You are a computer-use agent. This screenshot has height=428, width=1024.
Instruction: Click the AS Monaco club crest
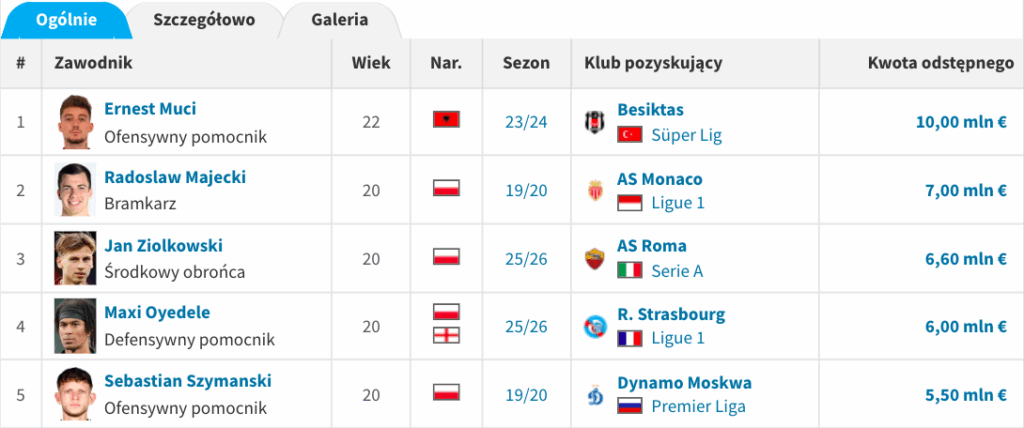click(595, 190)
